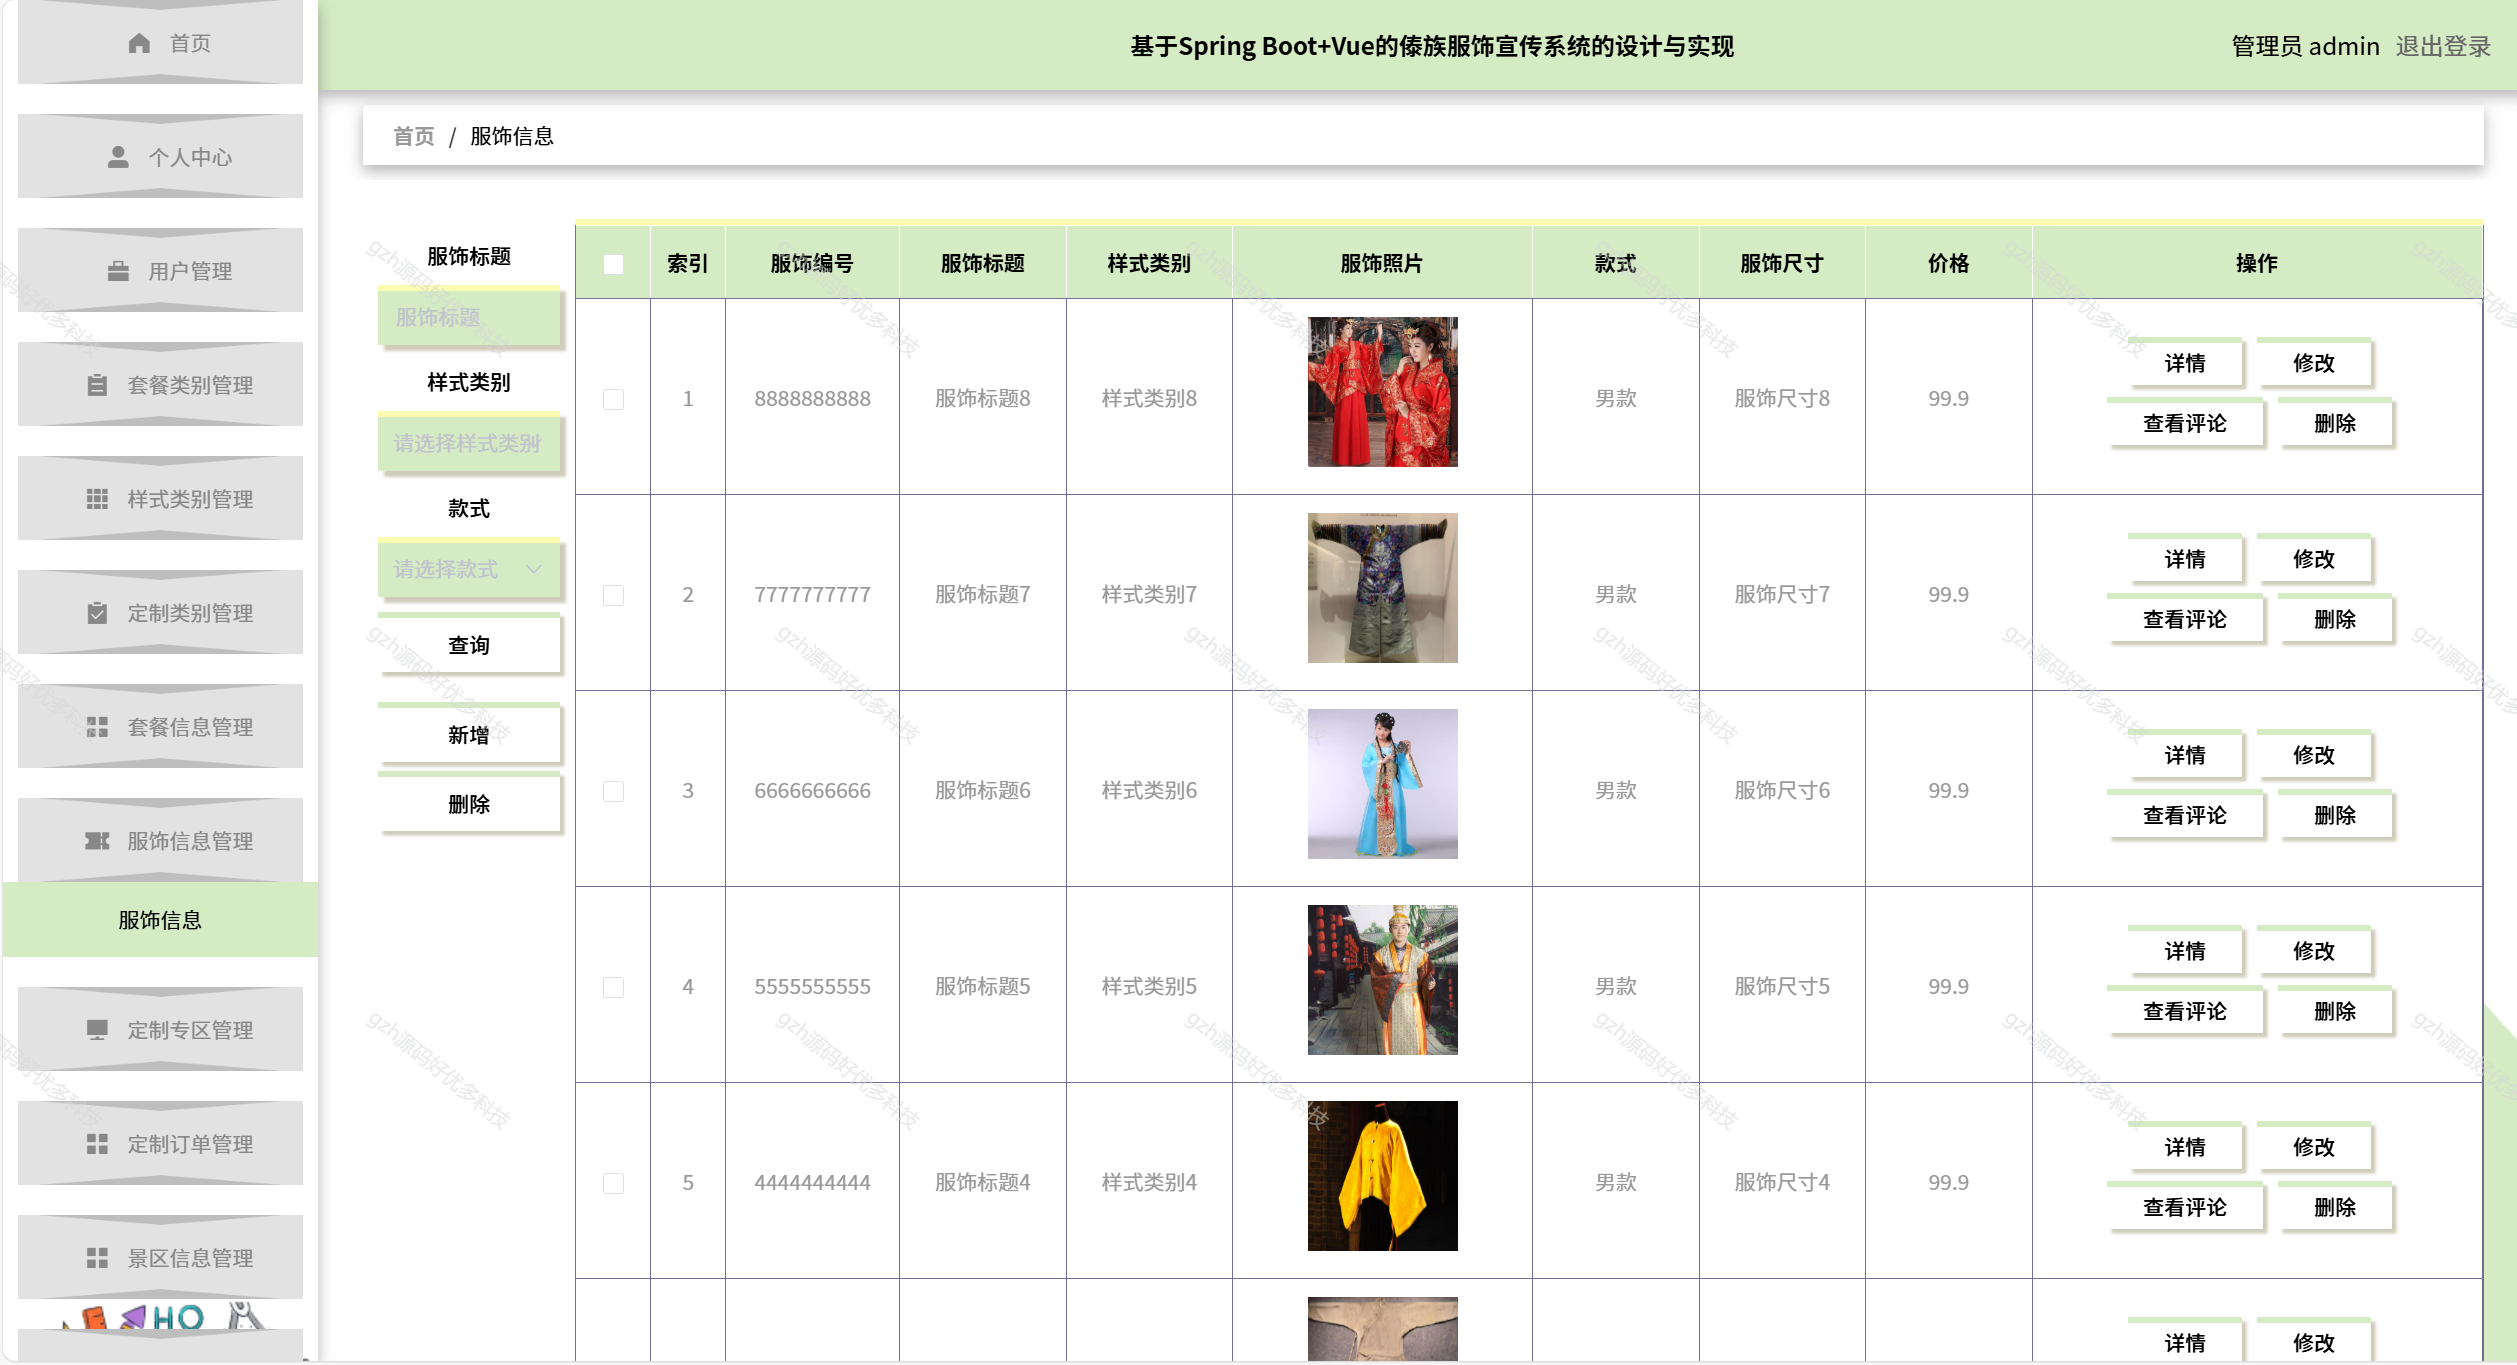Expand 套餐信息管理 sidebar menu
Image resolution: width=2517 pixels, height=1365 pixels.
[160, 727]
